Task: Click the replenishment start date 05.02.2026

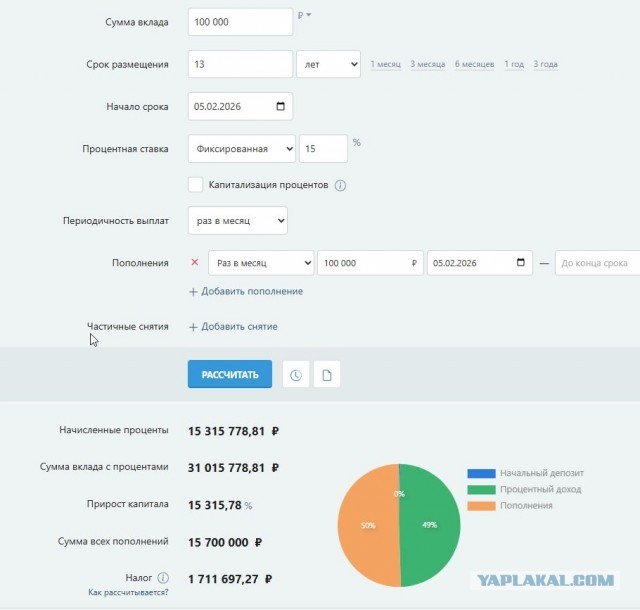Action: [480, 263]
